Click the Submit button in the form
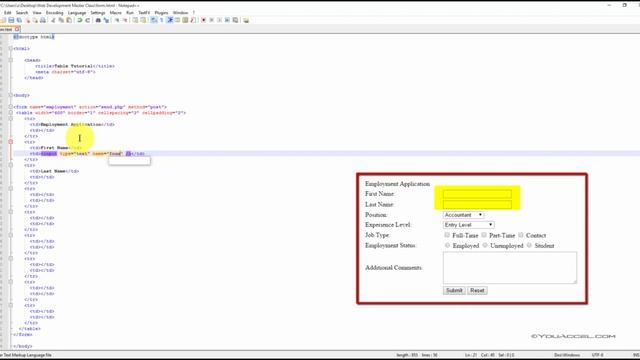 [x=454, y=290]
